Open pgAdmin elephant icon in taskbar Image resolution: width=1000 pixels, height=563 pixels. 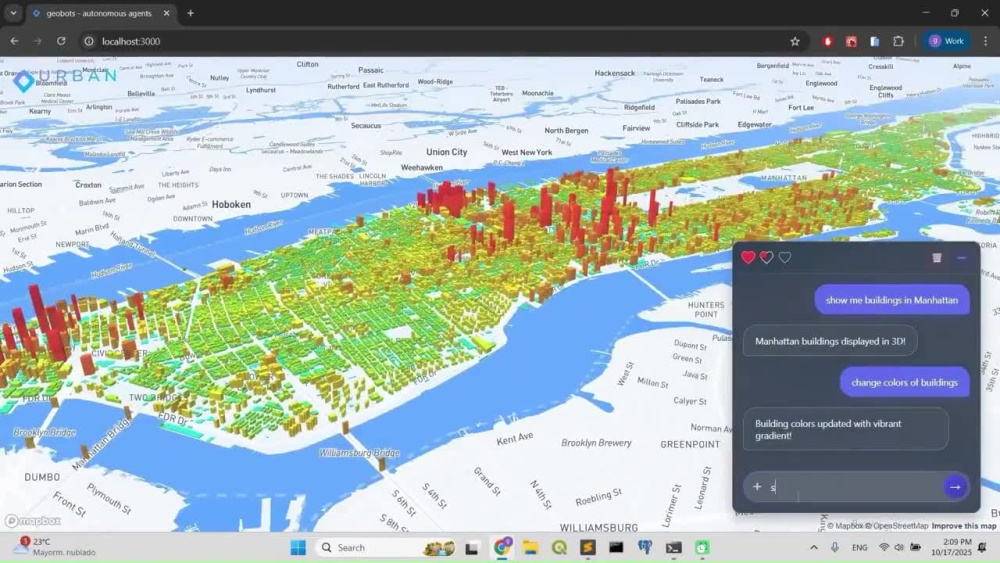tap(645, 547)
